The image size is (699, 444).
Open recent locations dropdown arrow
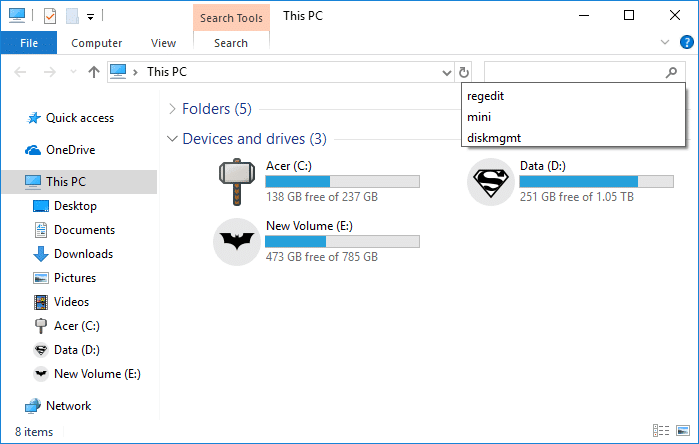74,71
